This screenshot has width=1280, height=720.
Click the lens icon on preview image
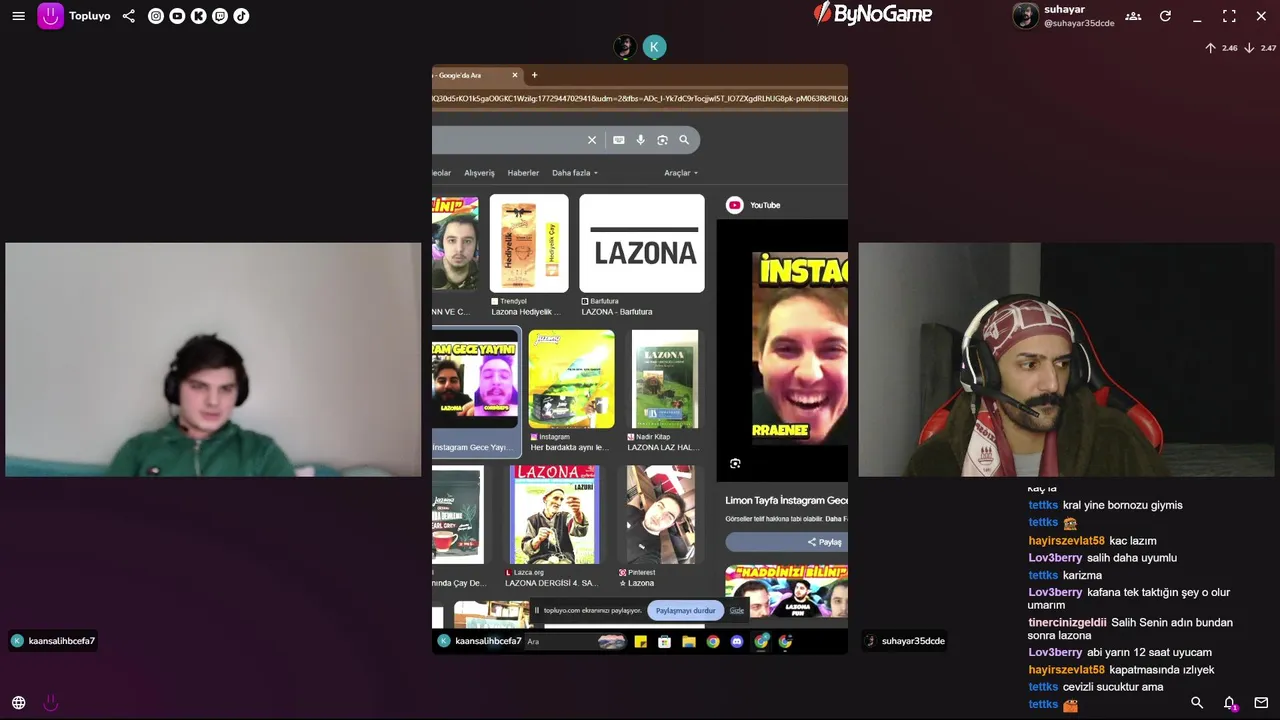[x=735, y=463]
